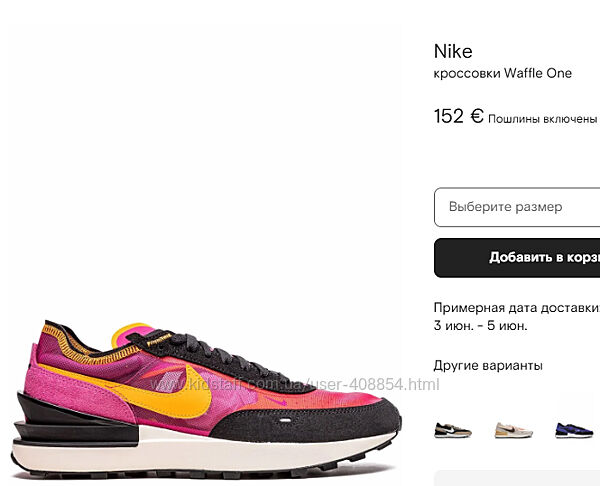Select the tan cream sneaker variant thumbnail
Screen dimensions: 600x486
[x=514, y=431]
